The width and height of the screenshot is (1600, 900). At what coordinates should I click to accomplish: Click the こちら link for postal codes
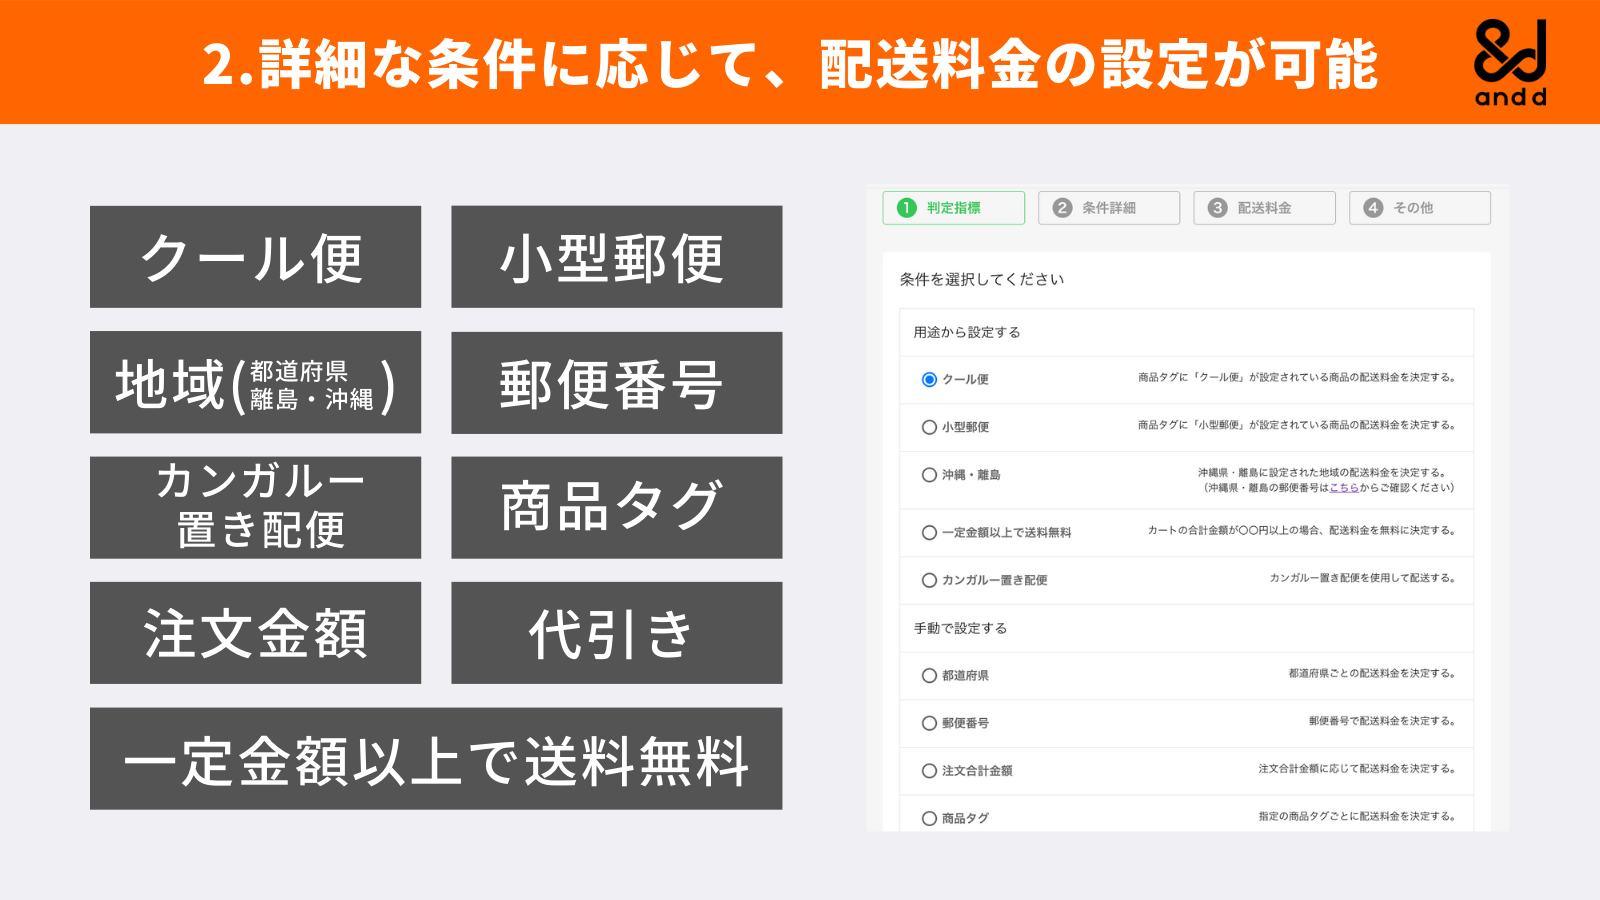(1345, 488)
